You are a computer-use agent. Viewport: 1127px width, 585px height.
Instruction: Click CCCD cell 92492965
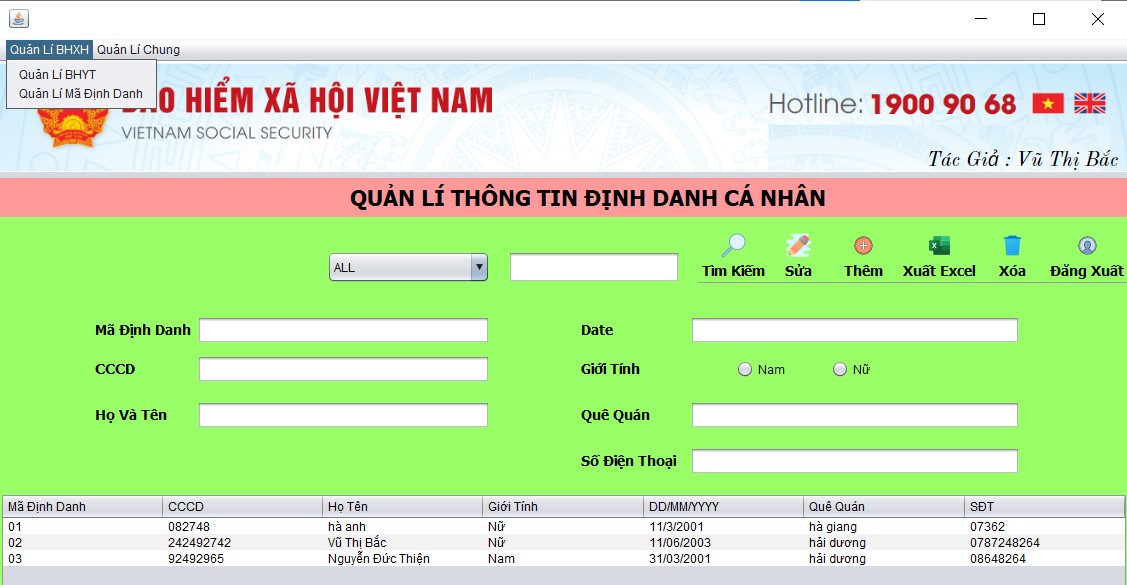243,558
